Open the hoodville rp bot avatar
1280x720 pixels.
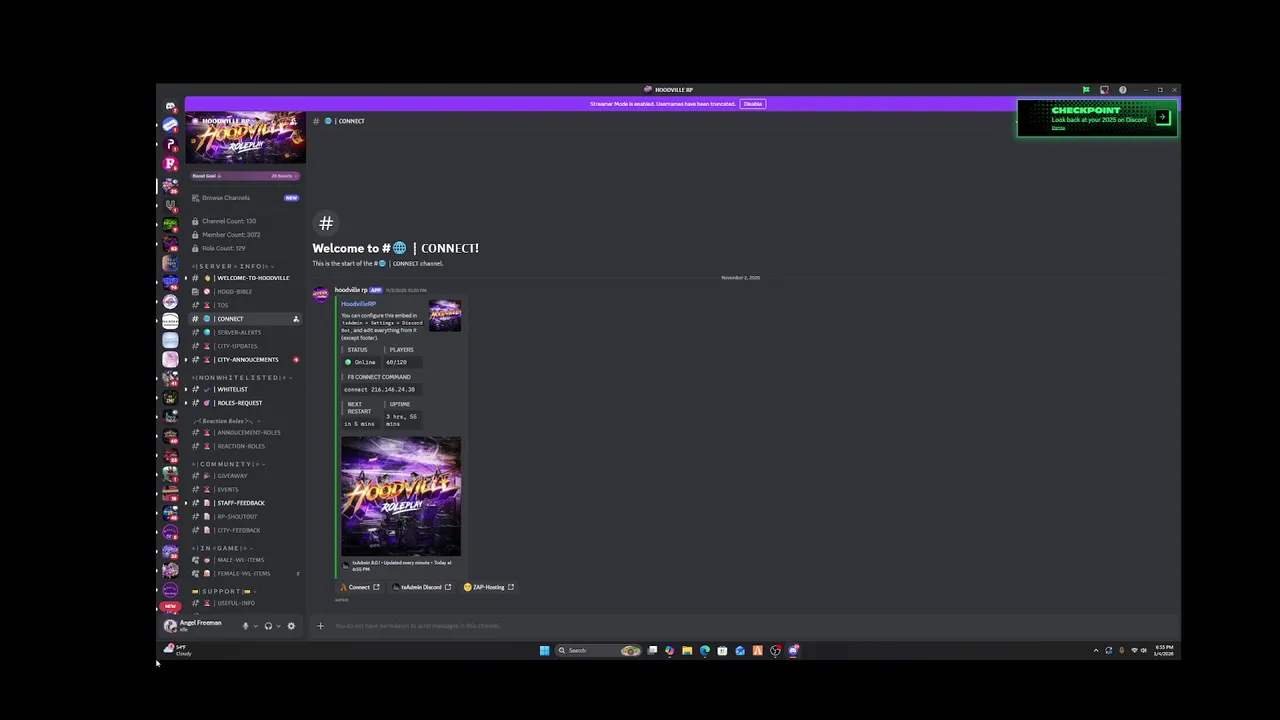pyautogui.click(x=321, y=294)
